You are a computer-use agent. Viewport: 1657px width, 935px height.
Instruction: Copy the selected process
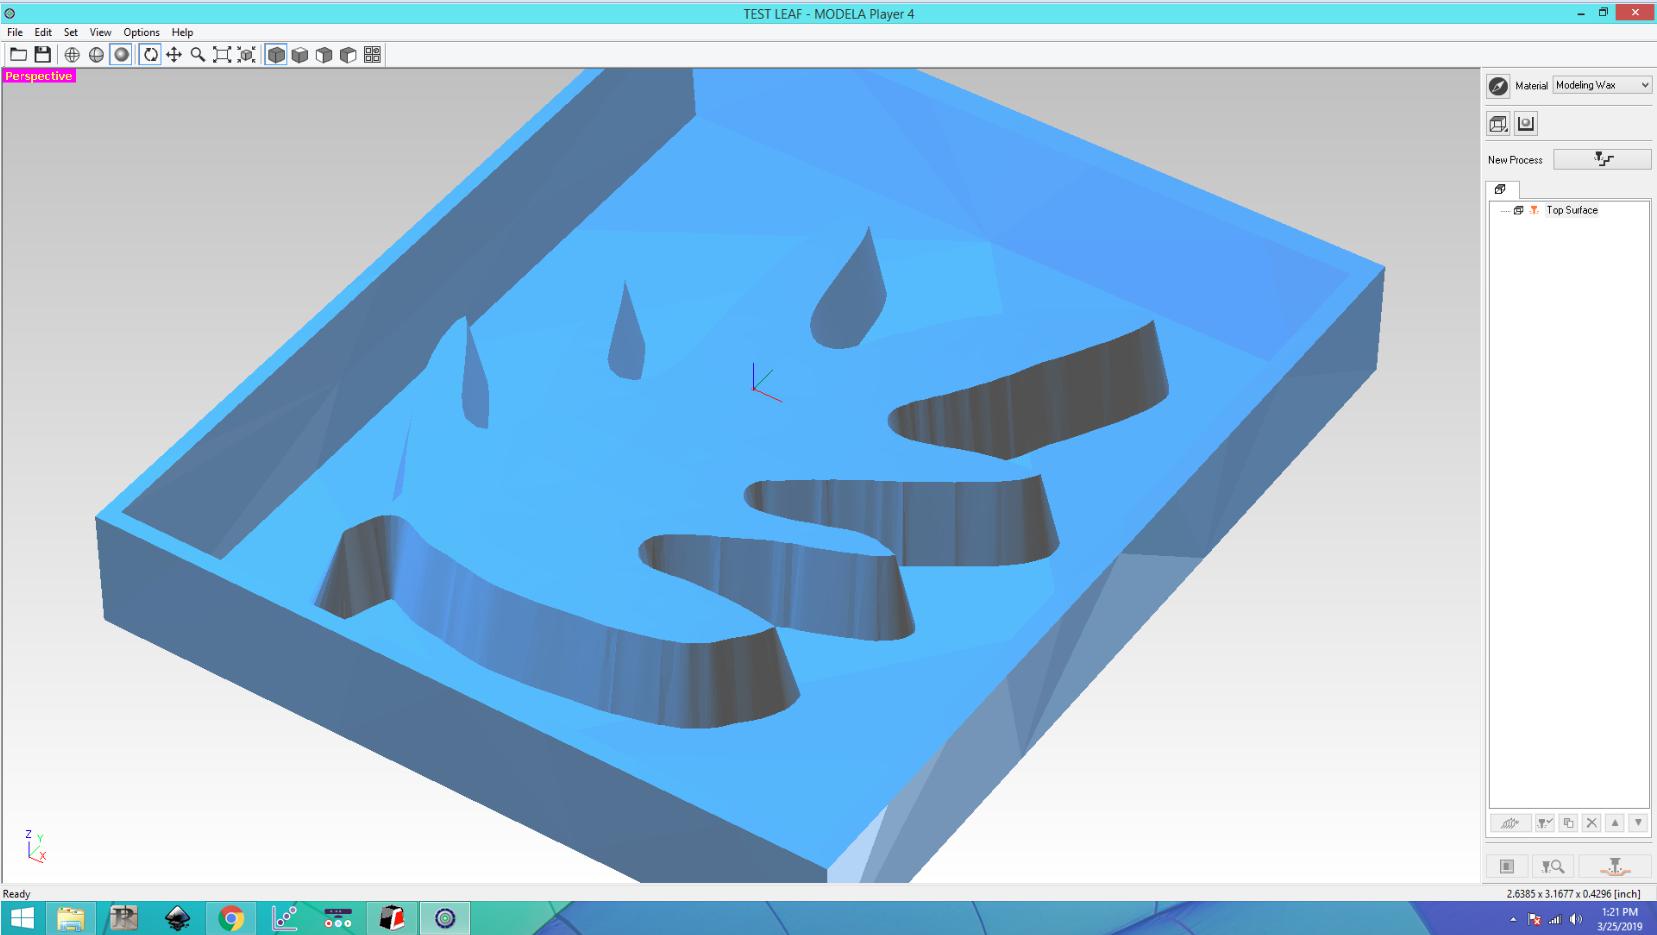click(x=1568, y=823)
